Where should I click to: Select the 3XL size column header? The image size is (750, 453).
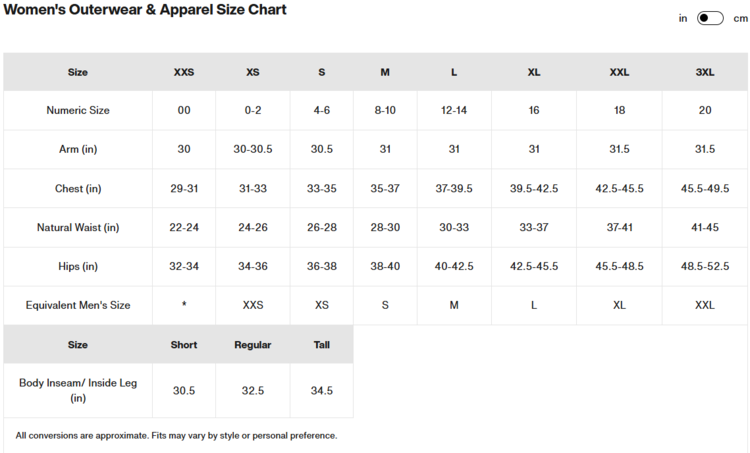point(705,72)
